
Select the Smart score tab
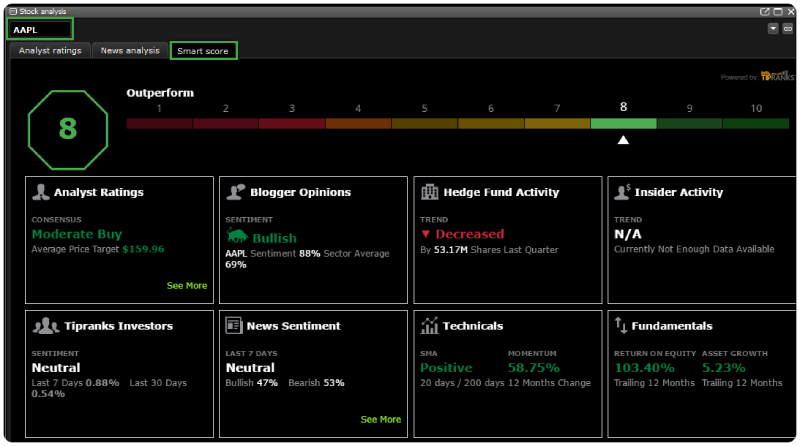(203, 51)
